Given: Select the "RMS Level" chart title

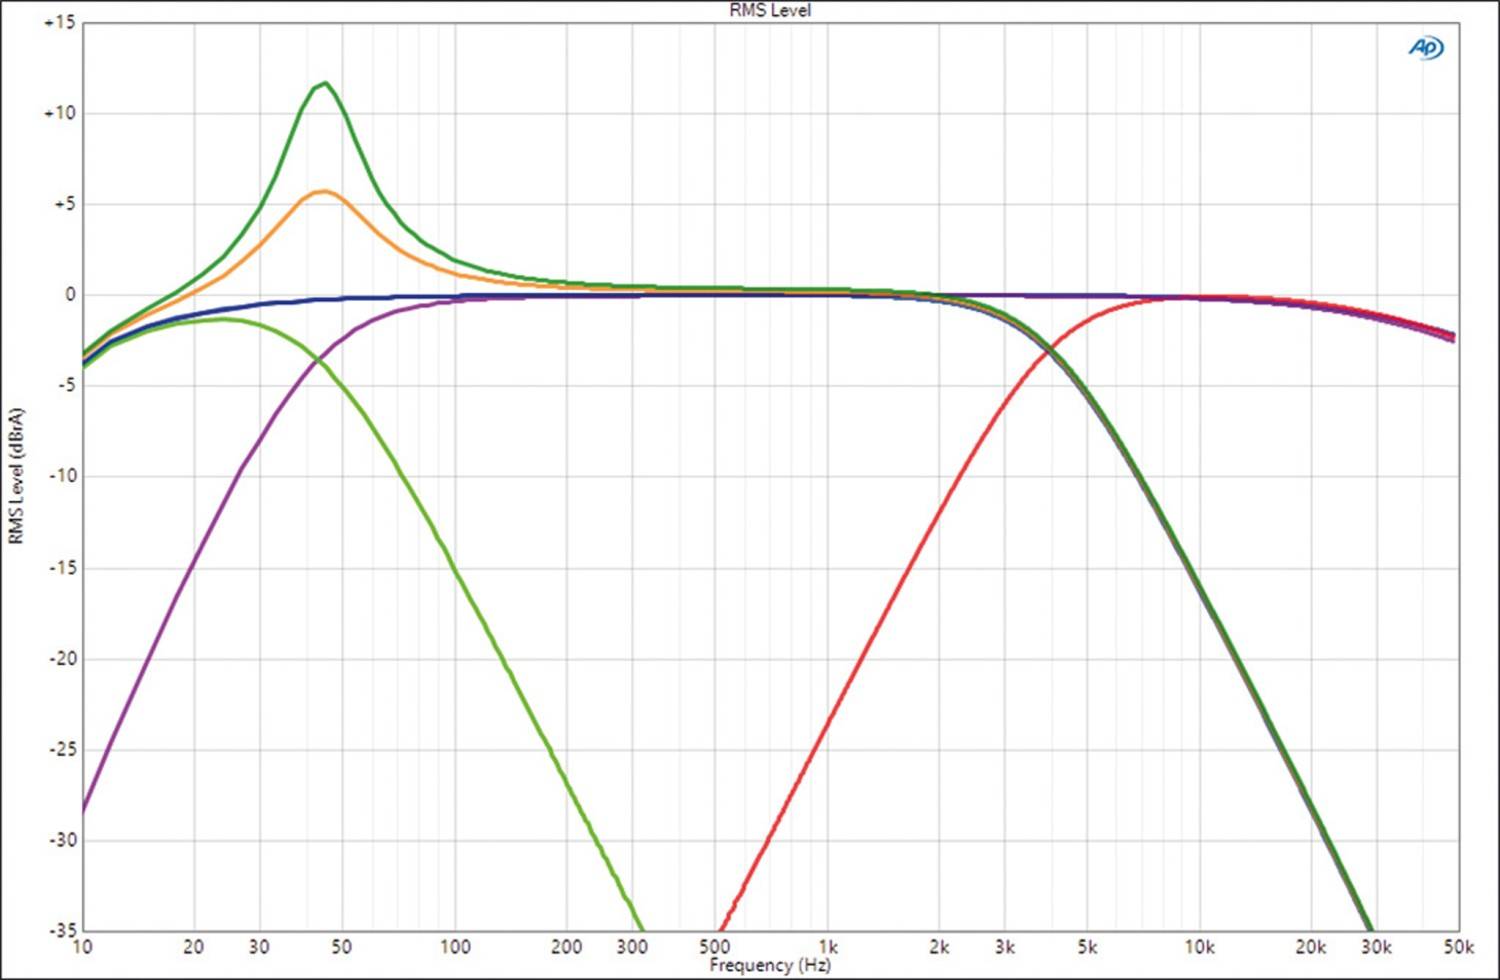Looking at the screenshot, I should tap(770, 10).
